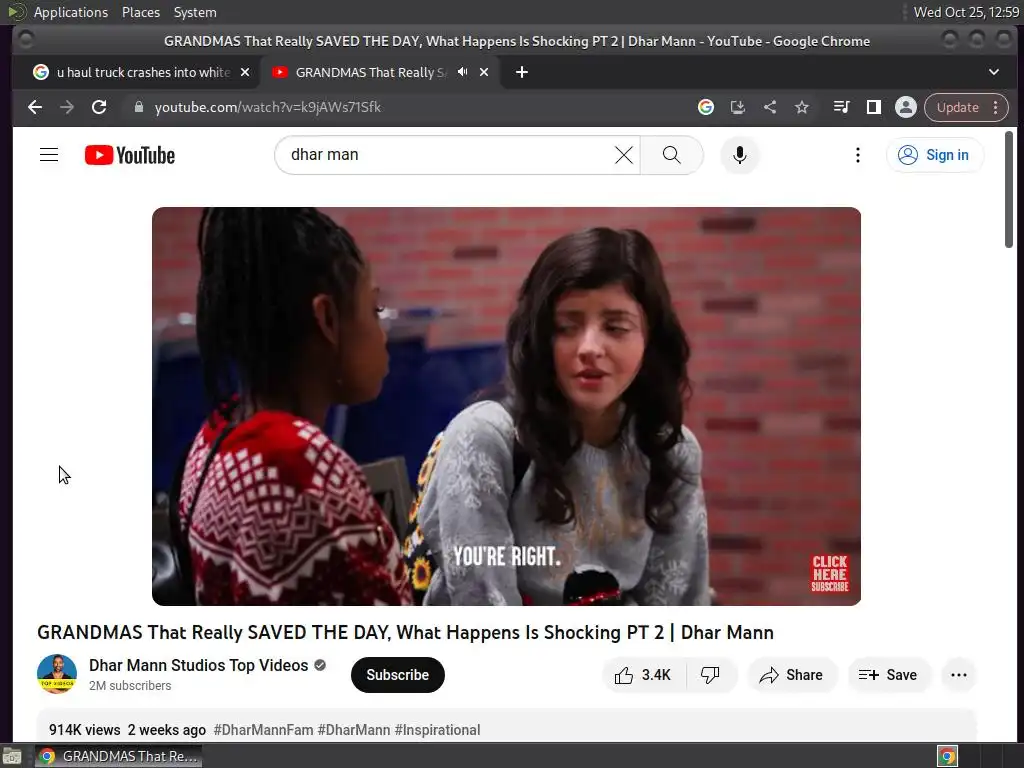Show desktop from bottom panel icon
Screen dimensions: 1024x768
(x=12, y=756)
